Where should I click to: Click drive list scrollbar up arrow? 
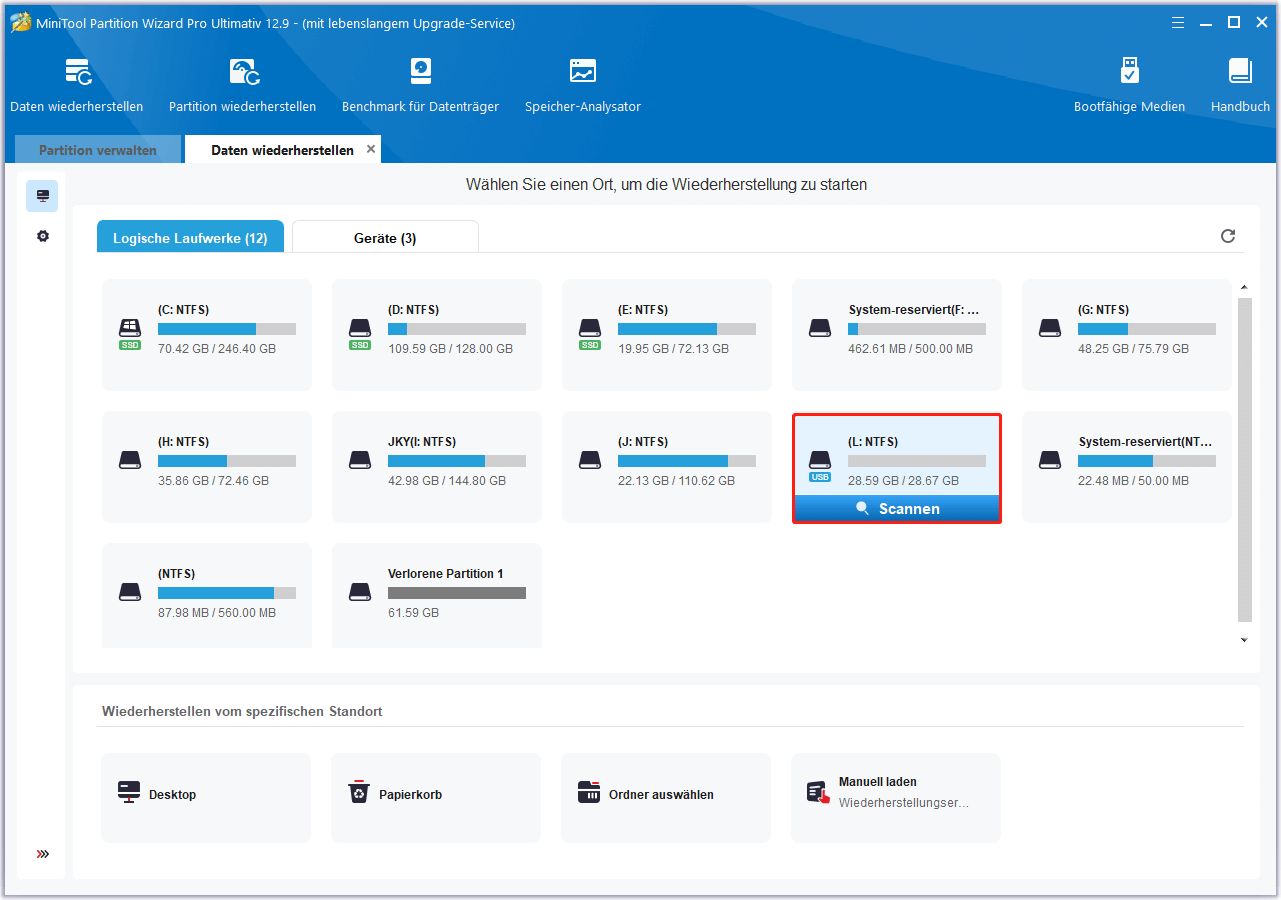(x=1244, y=288)
